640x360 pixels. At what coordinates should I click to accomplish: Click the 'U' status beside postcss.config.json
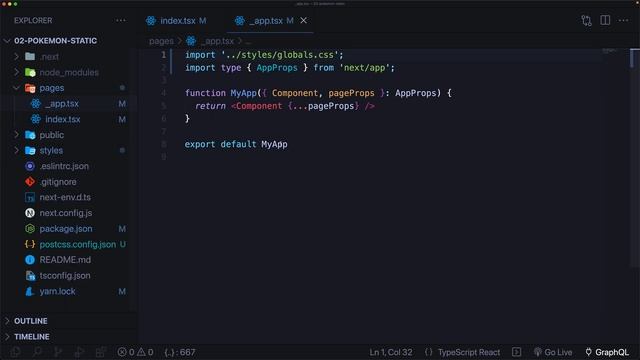tap(122, 244)
